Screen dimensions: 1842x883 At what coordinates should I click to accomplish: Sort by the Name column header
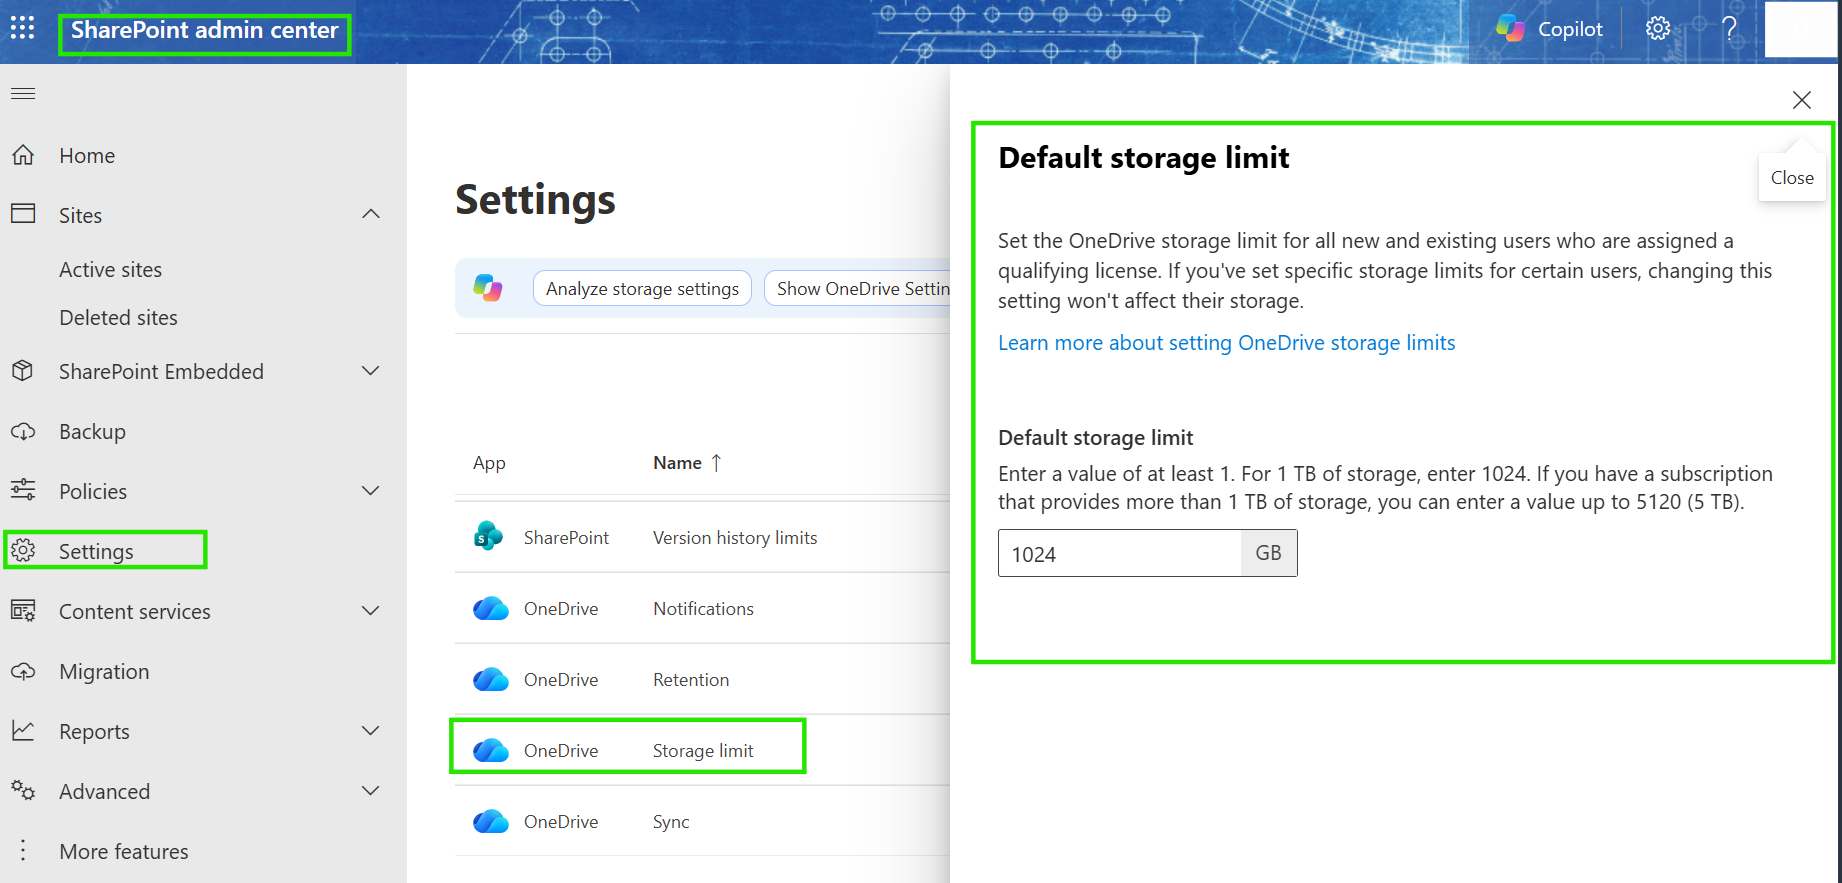[677, 463]
